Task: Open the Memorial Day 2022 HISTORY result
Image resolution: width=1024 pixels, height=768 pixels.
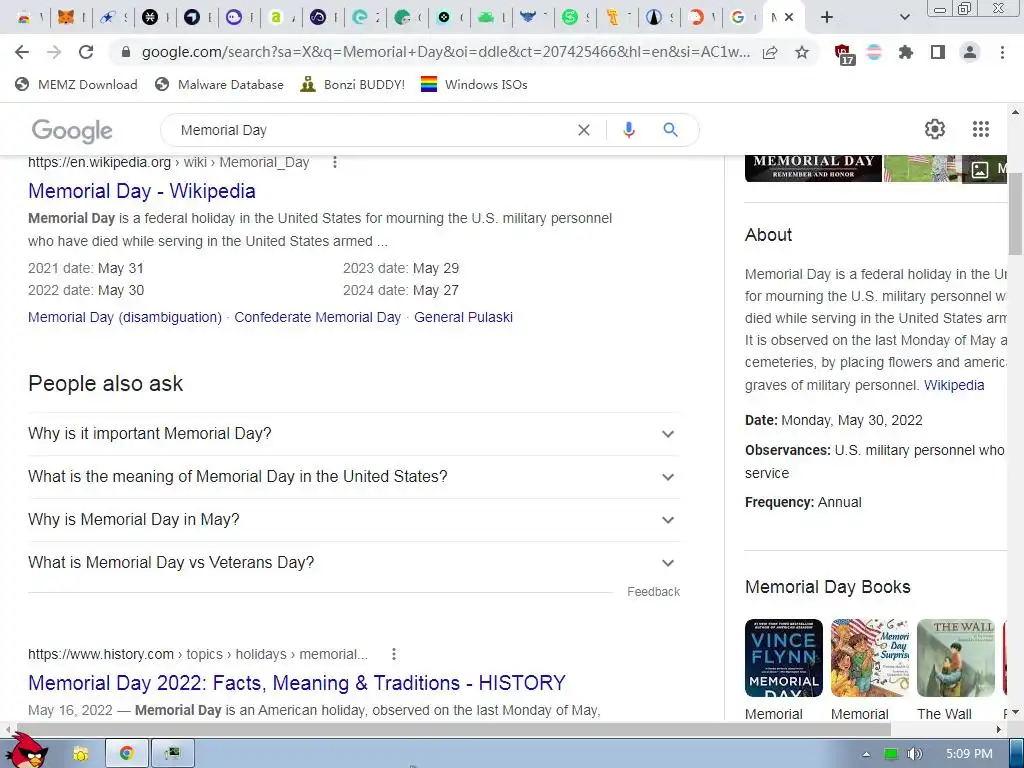Action: [x=296, y=682]
